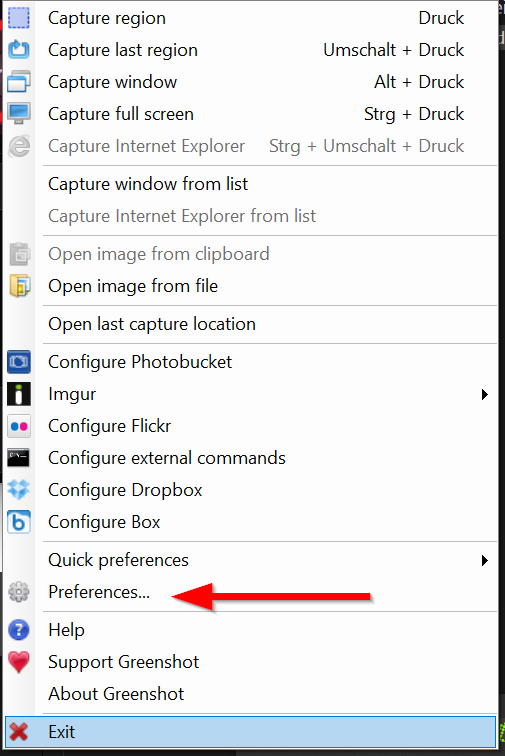Image resolution: width=505 pixels, height=756 pixels.
Task: Click the Capture last region icon
Action: [19, 50]
